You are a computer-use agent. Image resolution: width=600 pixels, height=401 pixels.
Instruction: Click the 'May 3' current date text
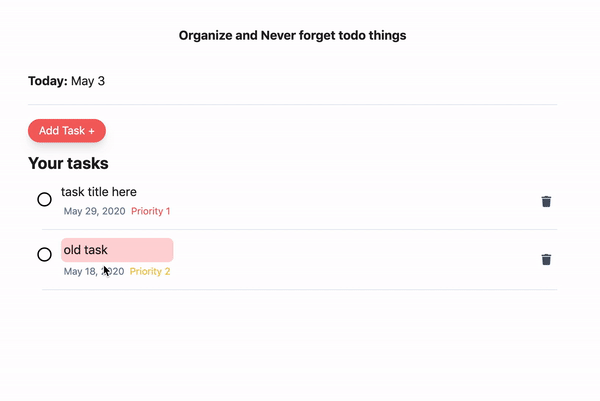click(88, 81)
